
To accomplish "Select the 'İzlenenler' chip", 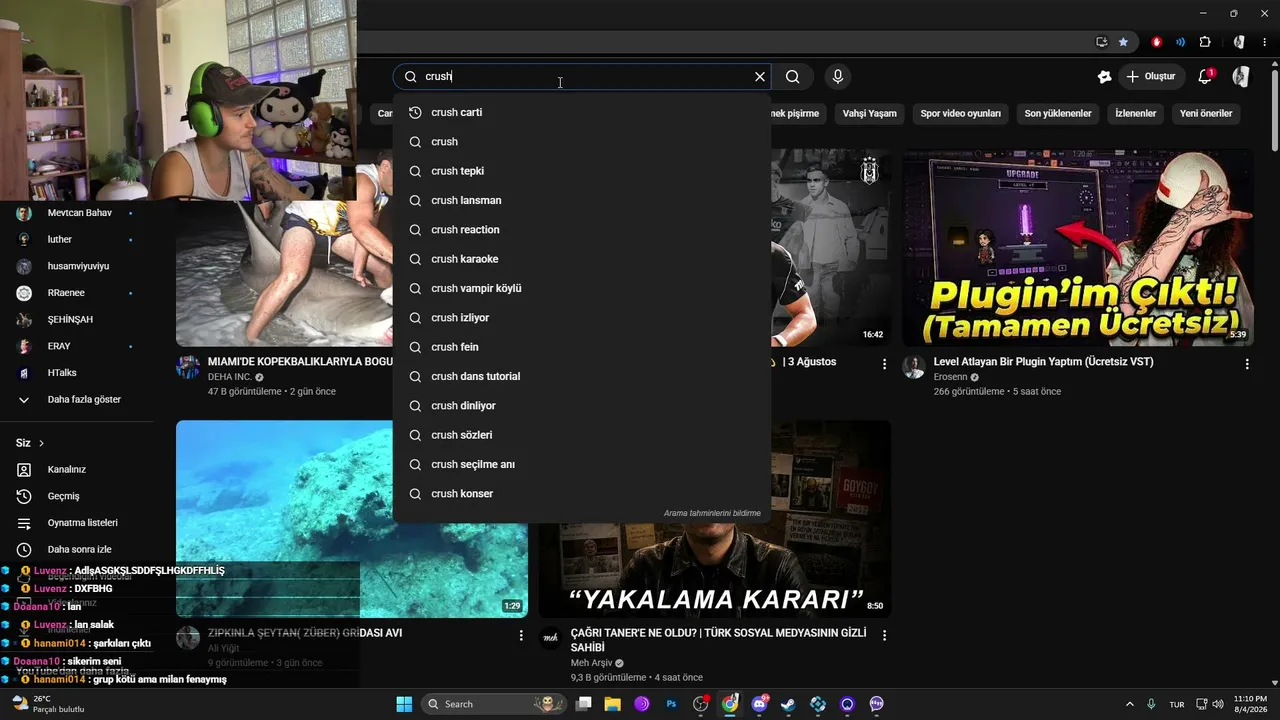I will click(x=1135, y=114).
